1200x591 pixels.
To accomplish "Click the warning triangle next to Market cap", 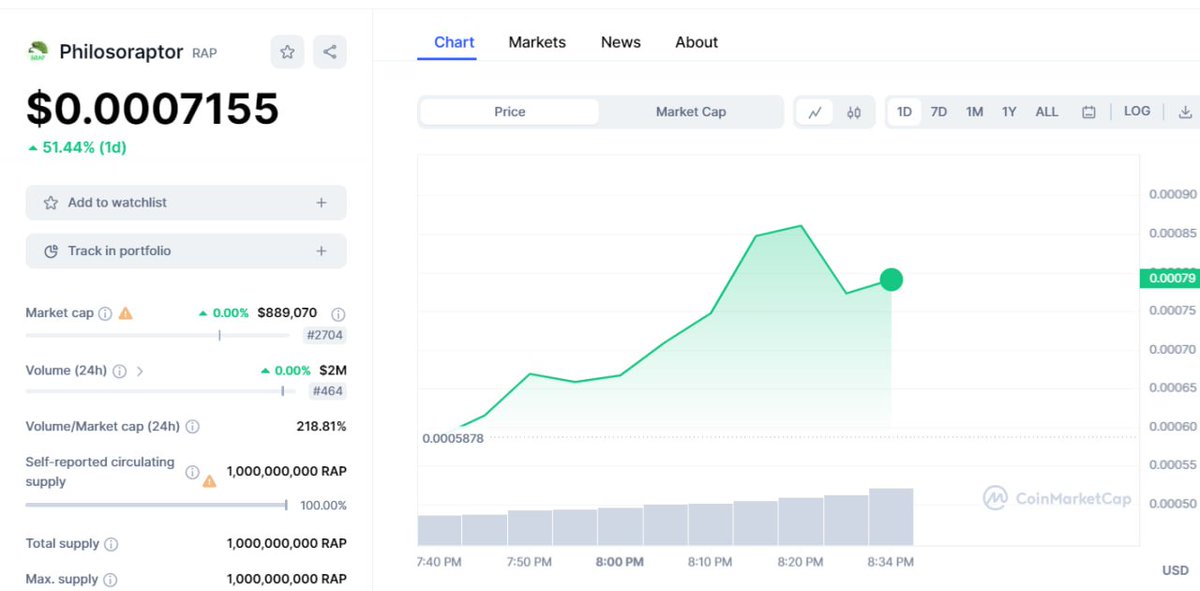I will 125,313.
